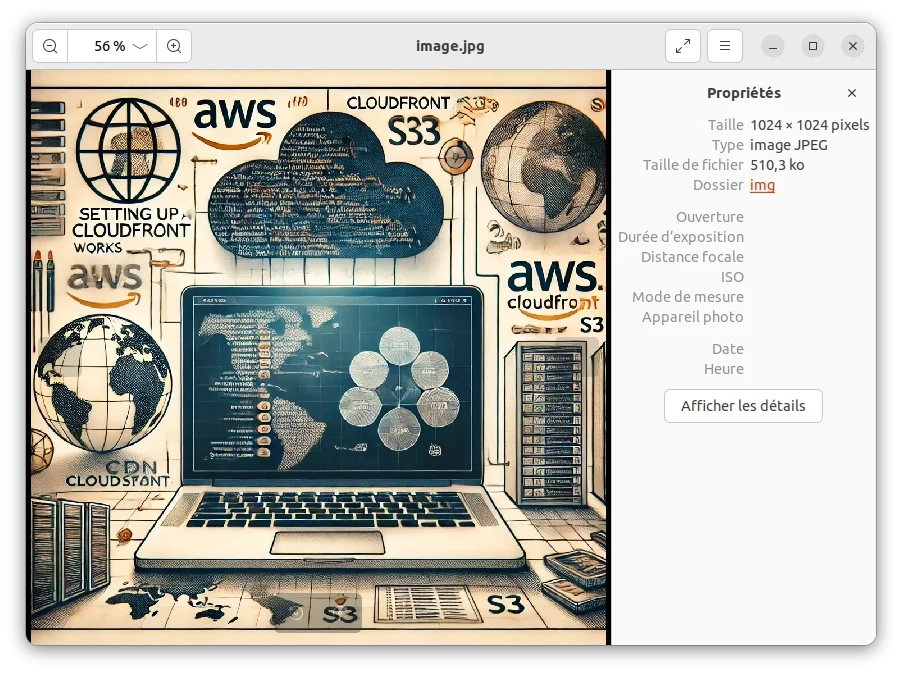Open the hamburger main menu
Image resolution: width=902 pixels, height=674 pixels.
coord(725,46)
